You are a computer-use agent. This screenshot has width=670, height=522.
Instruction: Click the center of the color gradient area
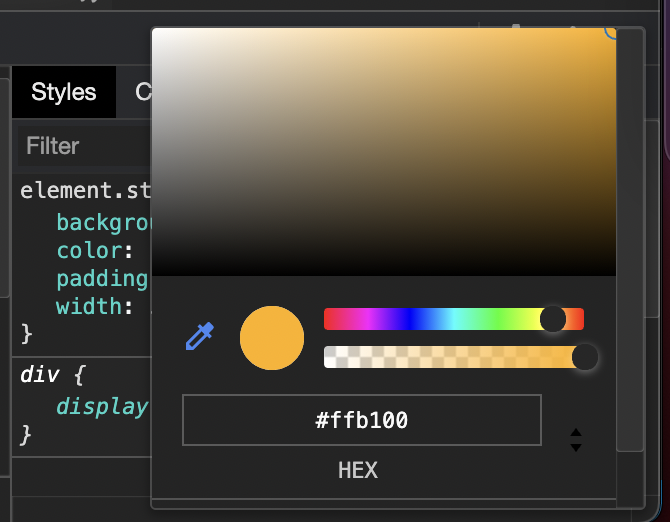(384, 151)
